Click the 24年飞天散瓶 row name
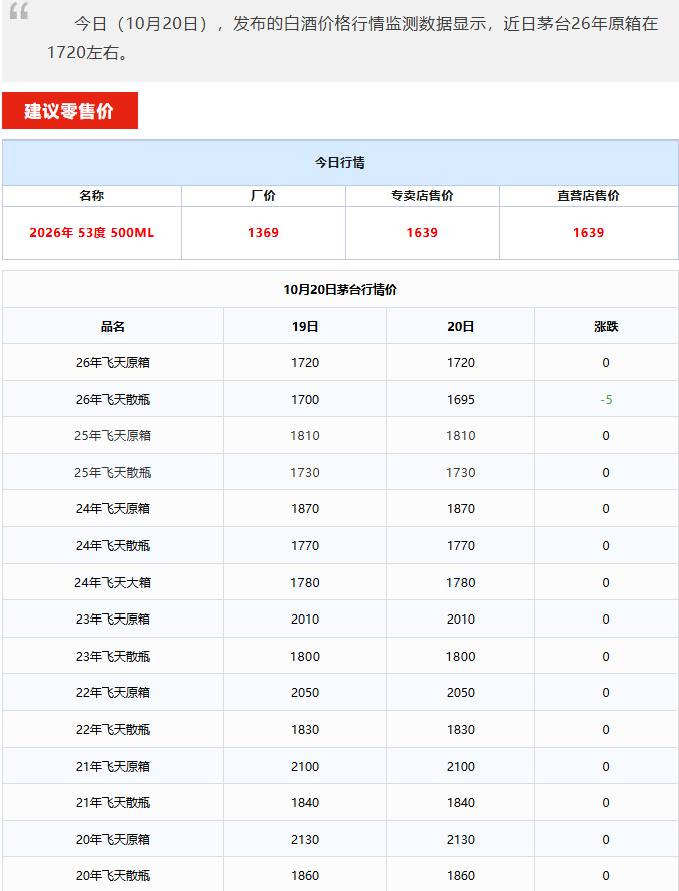The height and width of the screenshot is (891, 679). 113,546
